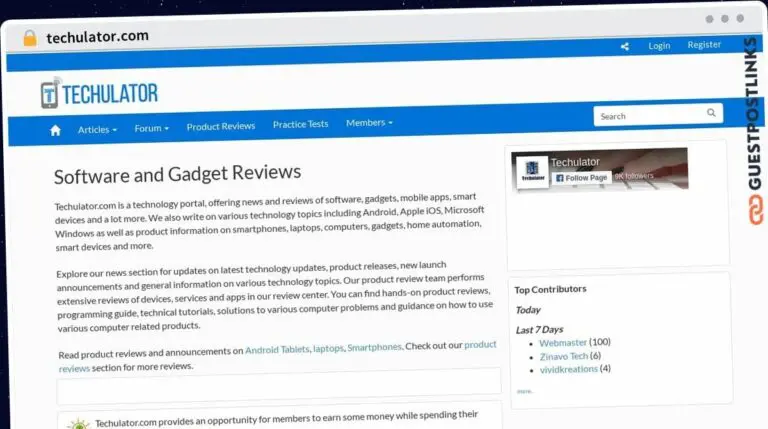Click the Techulator Facebook page thumbnail
The height and width of the screenshot is (429, 768).
[x=532, y=171]
